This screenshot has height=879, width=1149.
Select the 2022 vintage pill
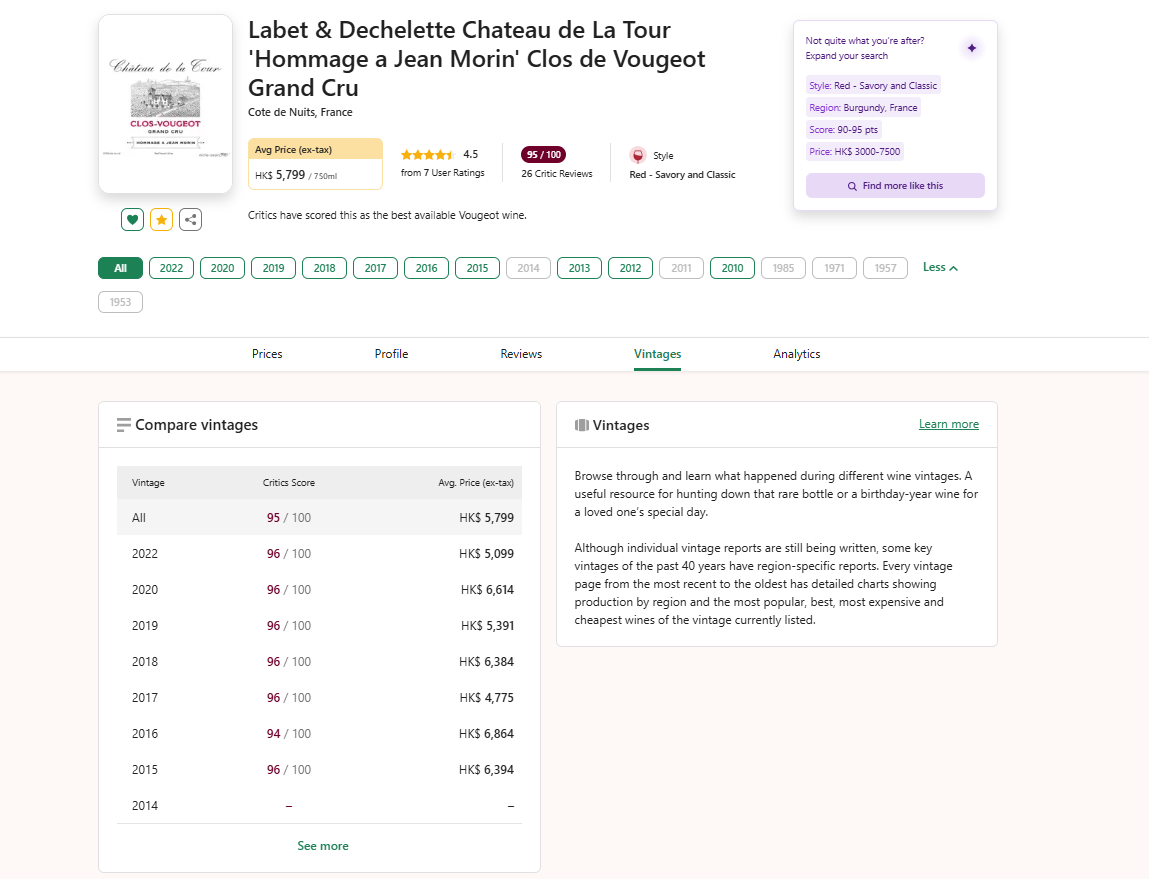[171, 268]
